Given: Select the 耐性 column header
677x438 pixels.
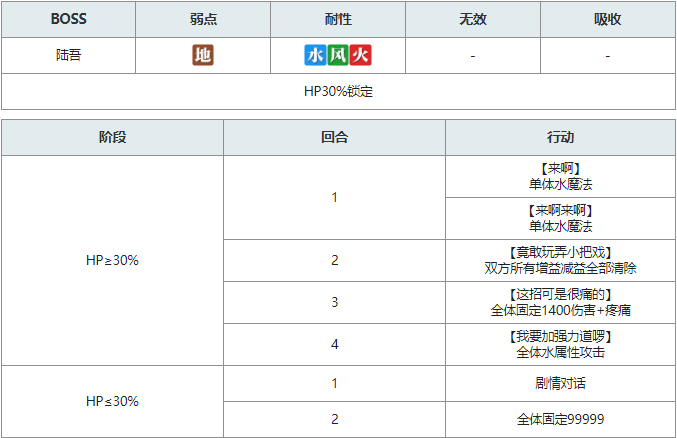Looking at the screenshot, I should point(338,19).
